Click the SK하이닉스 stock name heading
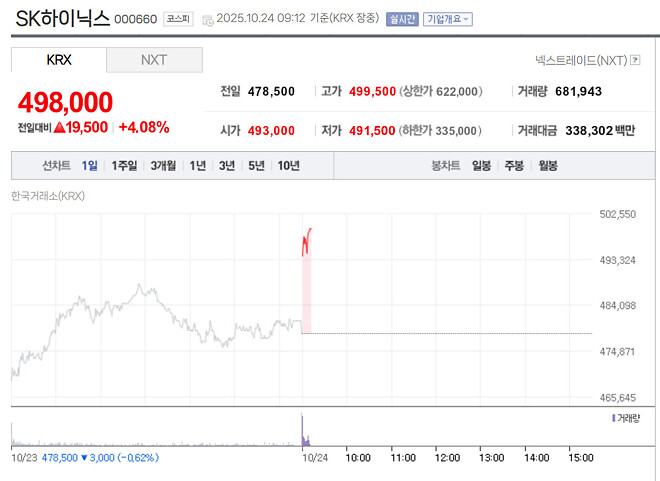The width and height of the screenshot is (660, 481). 63,19
